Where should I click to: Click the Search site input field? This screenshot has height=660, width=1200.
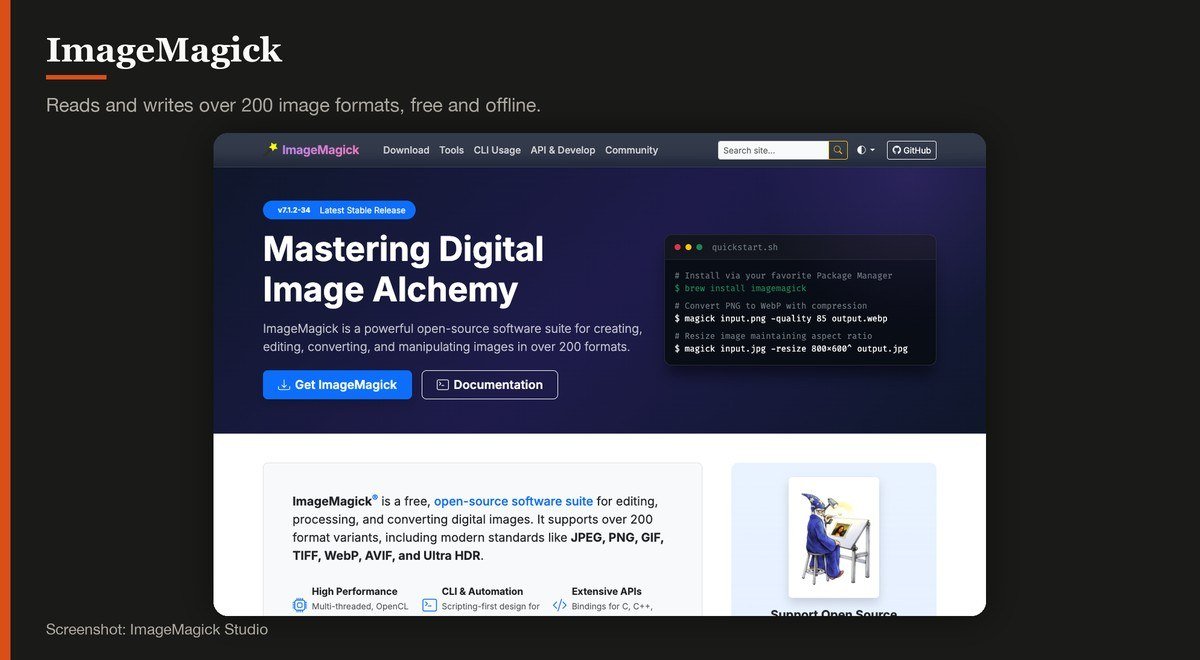[773, 150]
